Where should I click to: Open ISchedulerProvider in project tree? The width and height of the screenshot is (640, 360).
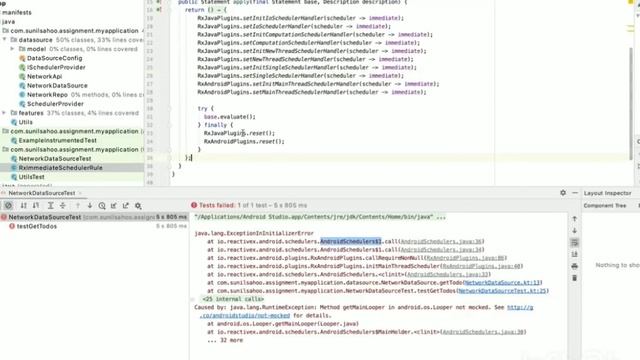tap(56, 67)
